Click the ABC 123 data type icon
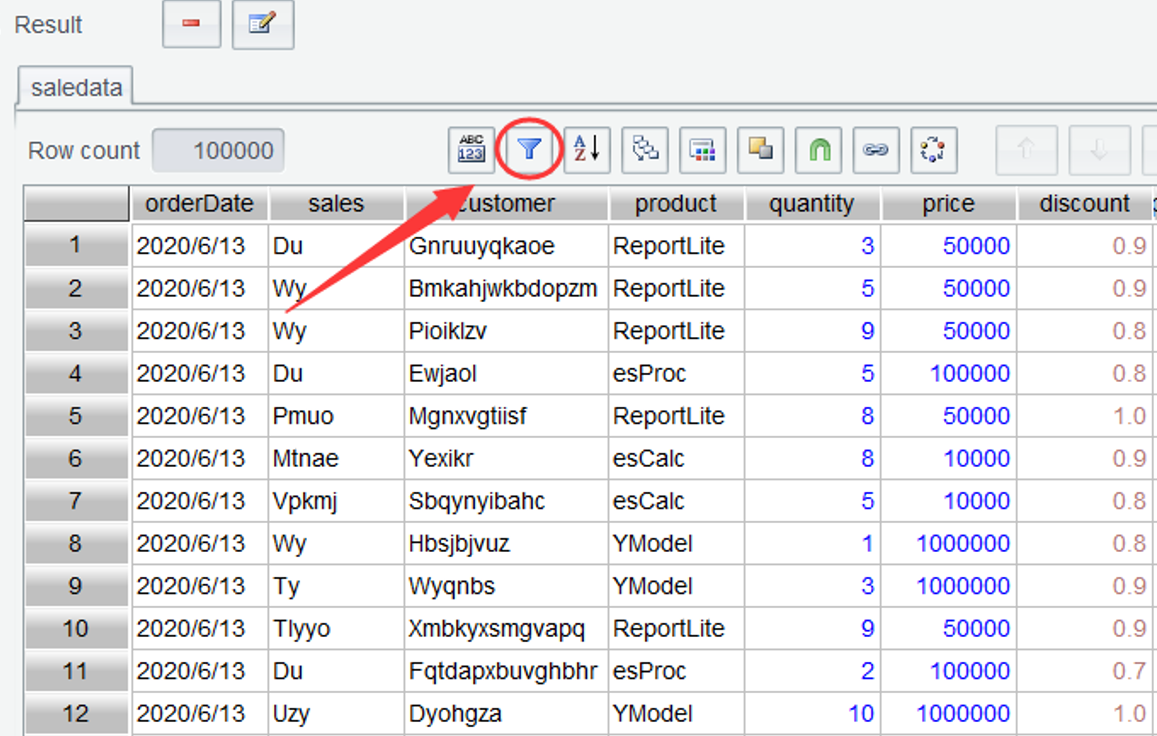 point(471,150)
